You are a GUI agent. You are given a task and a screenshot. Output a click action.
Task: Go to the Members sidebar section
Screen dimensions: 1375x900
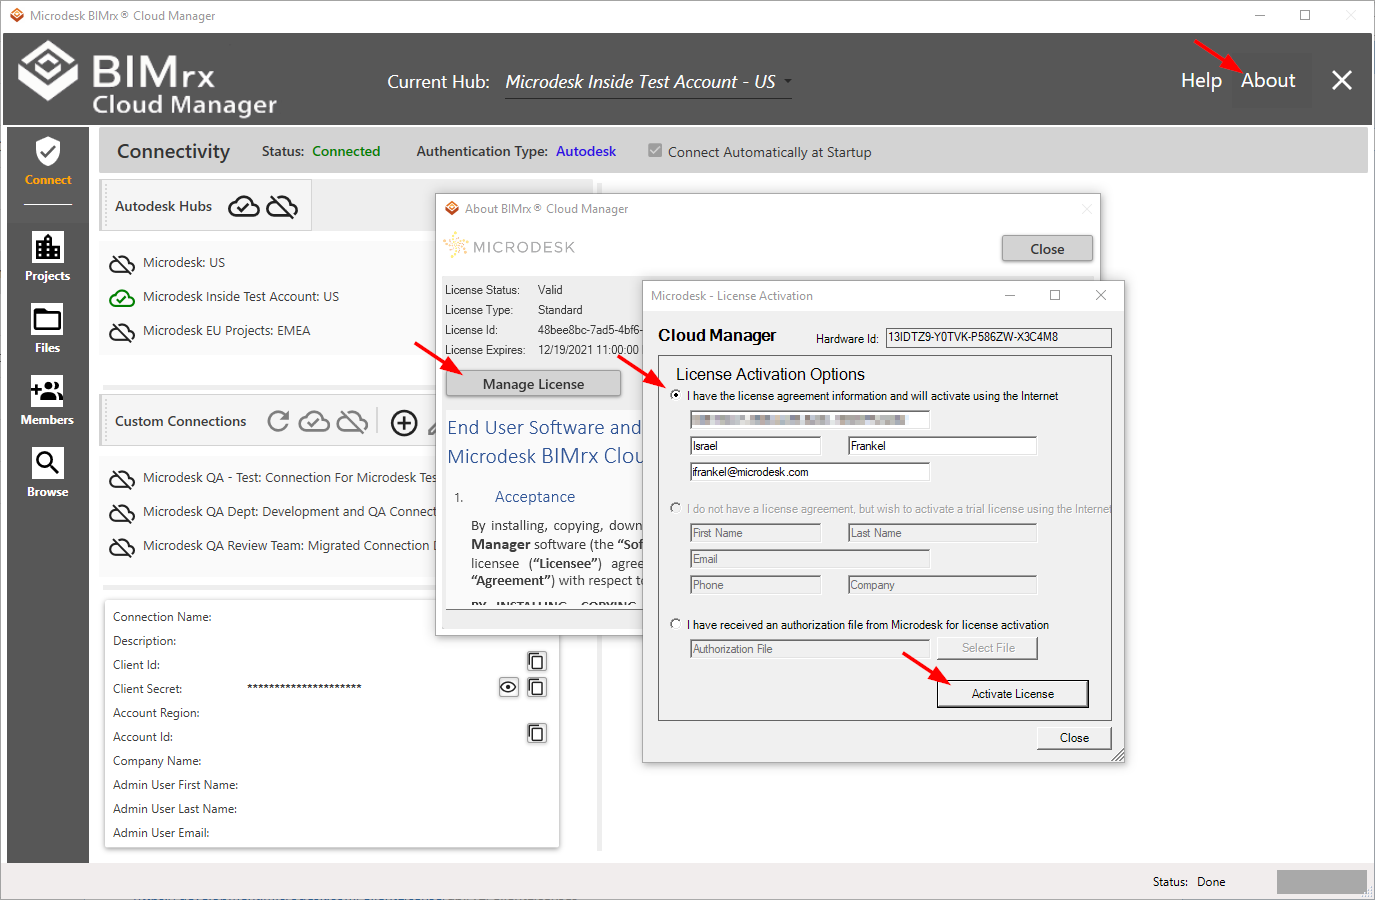pos(47,400)
